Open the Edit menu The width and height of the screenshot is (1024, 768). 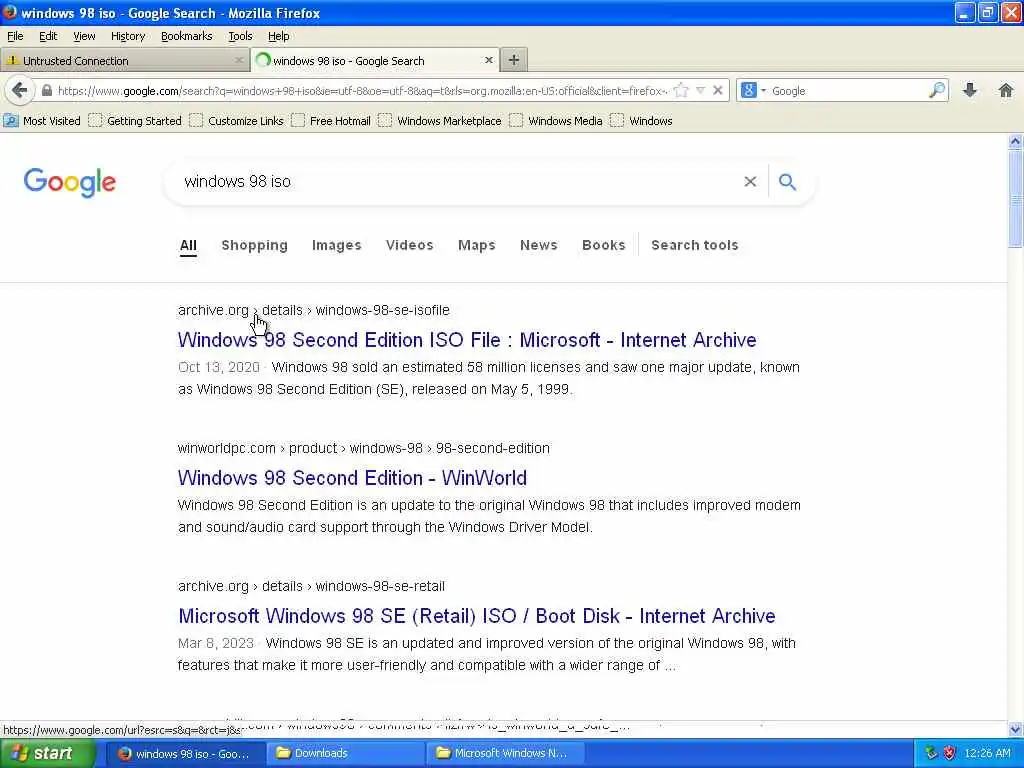point(48,36)
